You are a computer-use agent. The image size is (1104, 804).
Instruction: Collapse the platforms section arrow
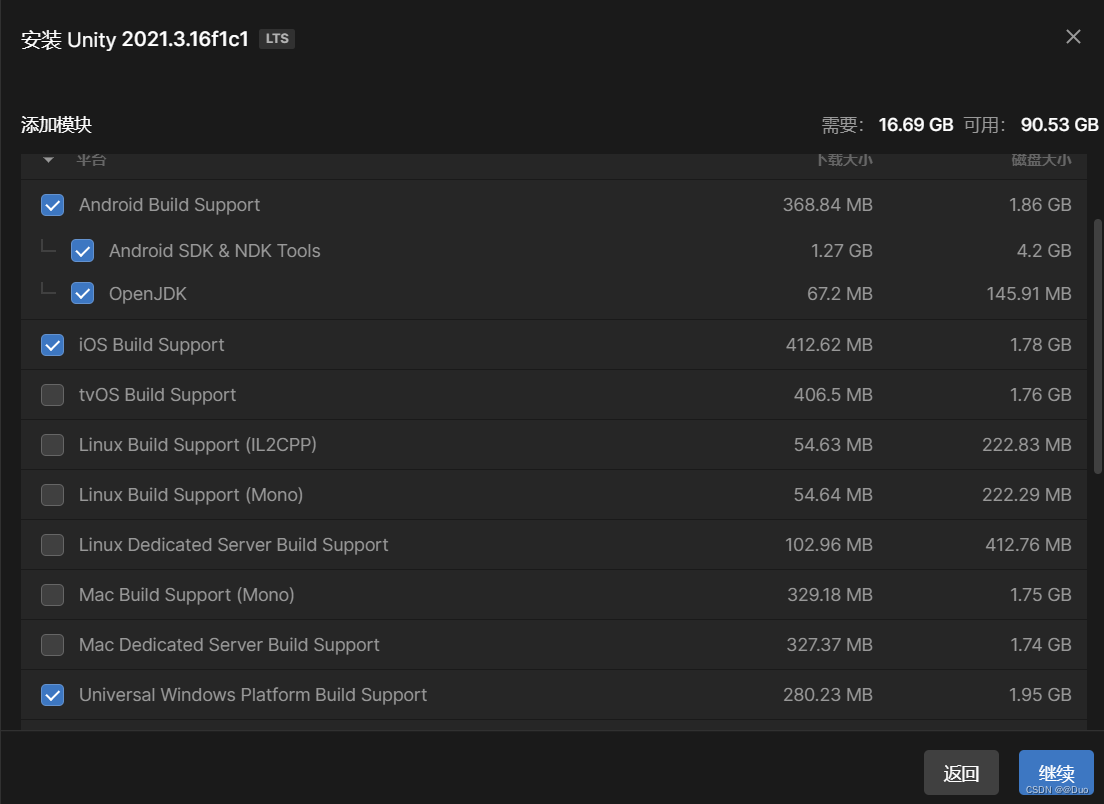tap(49, 160)
